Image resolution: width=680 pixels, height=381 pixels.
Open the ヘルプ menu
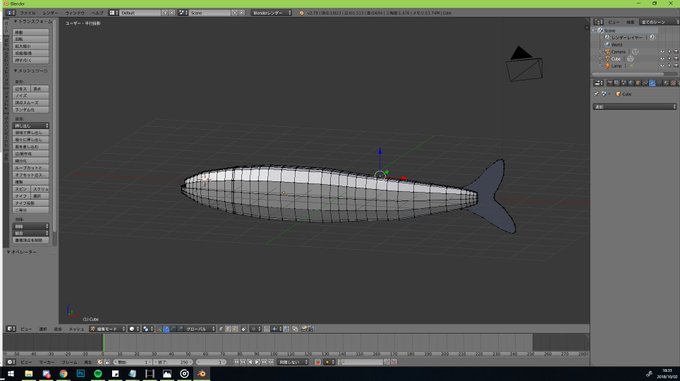pos(98,13)
